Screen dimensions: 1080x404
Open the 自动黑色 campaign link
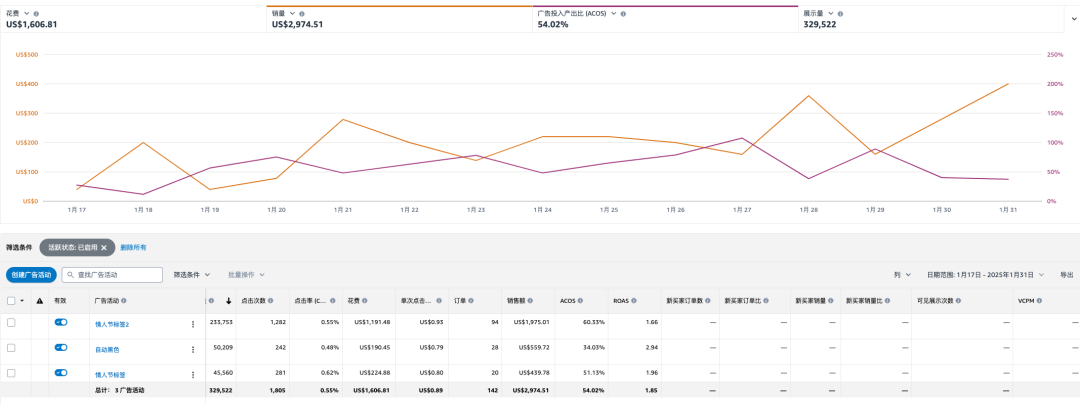[x=107, y=350]
